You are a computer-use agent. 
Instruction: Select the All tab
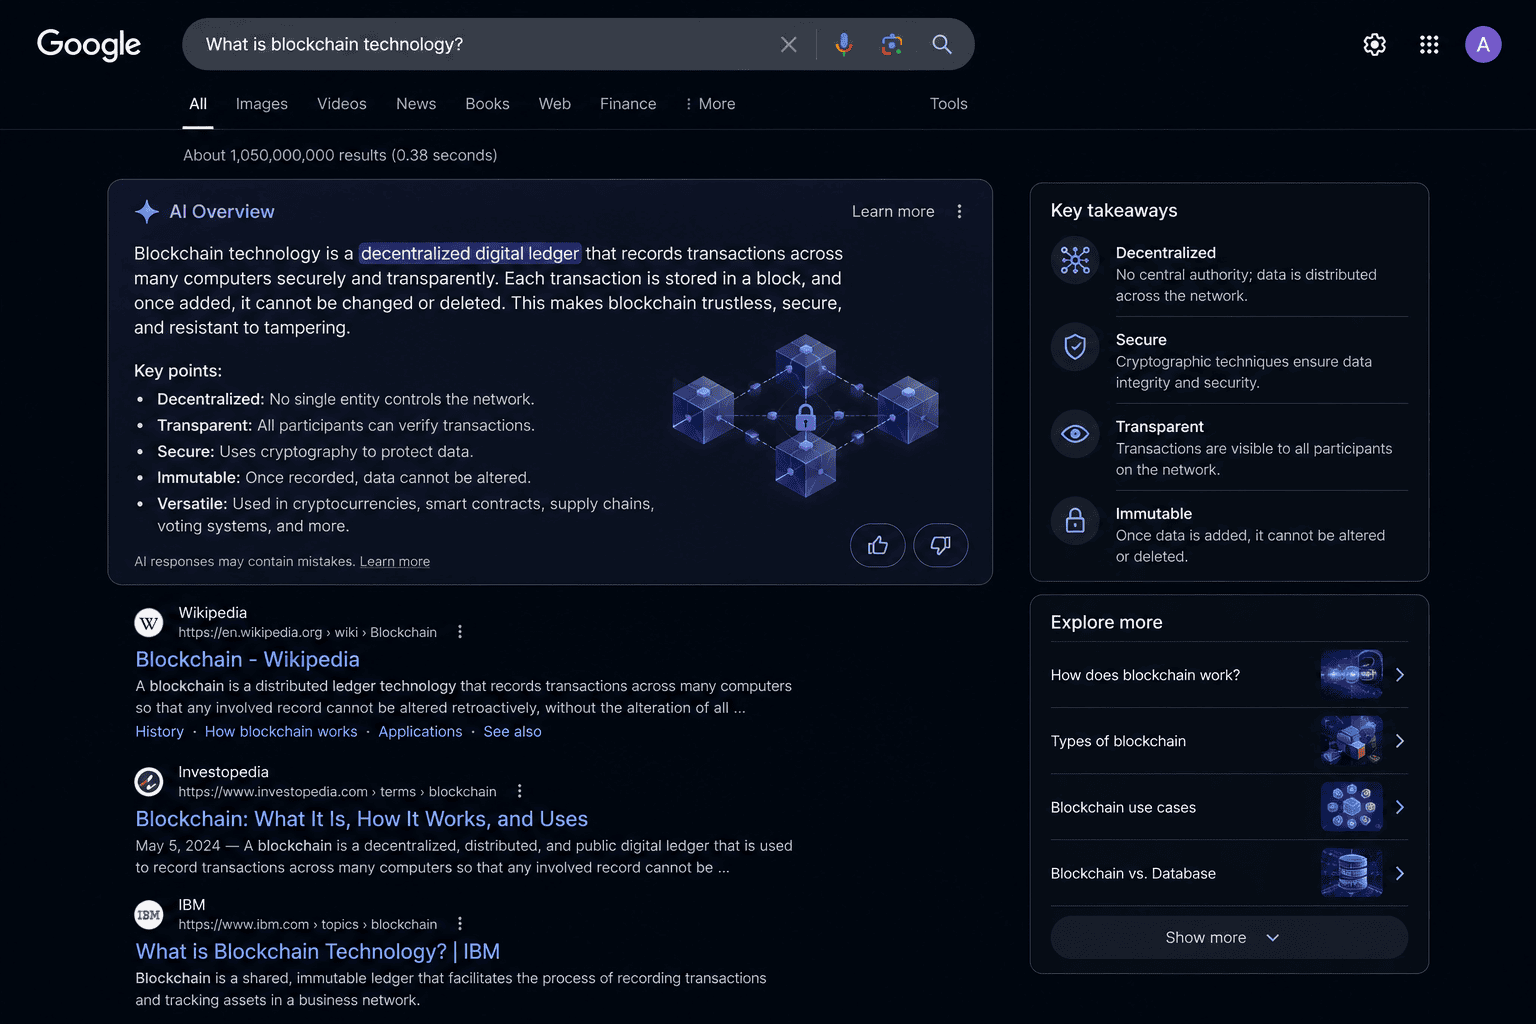point(198,104)
